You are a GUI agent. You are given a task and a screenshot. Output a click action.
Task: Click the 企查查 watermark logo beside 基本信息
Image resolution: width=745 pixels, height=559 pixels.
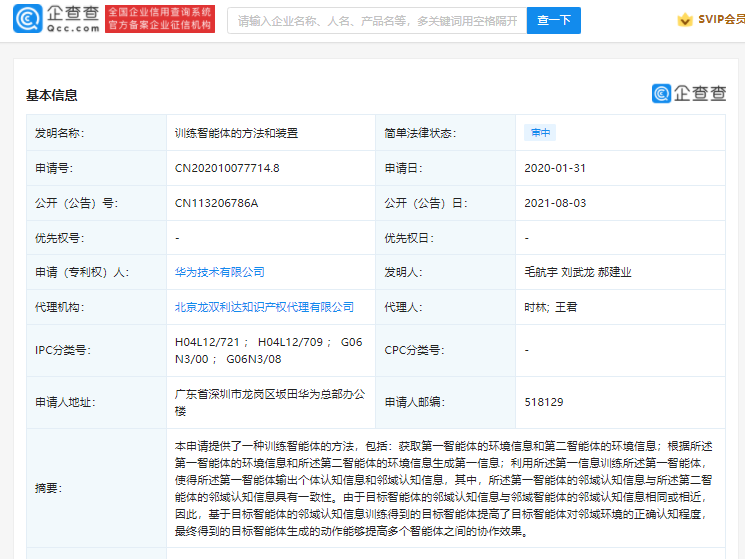pos(689,93)
